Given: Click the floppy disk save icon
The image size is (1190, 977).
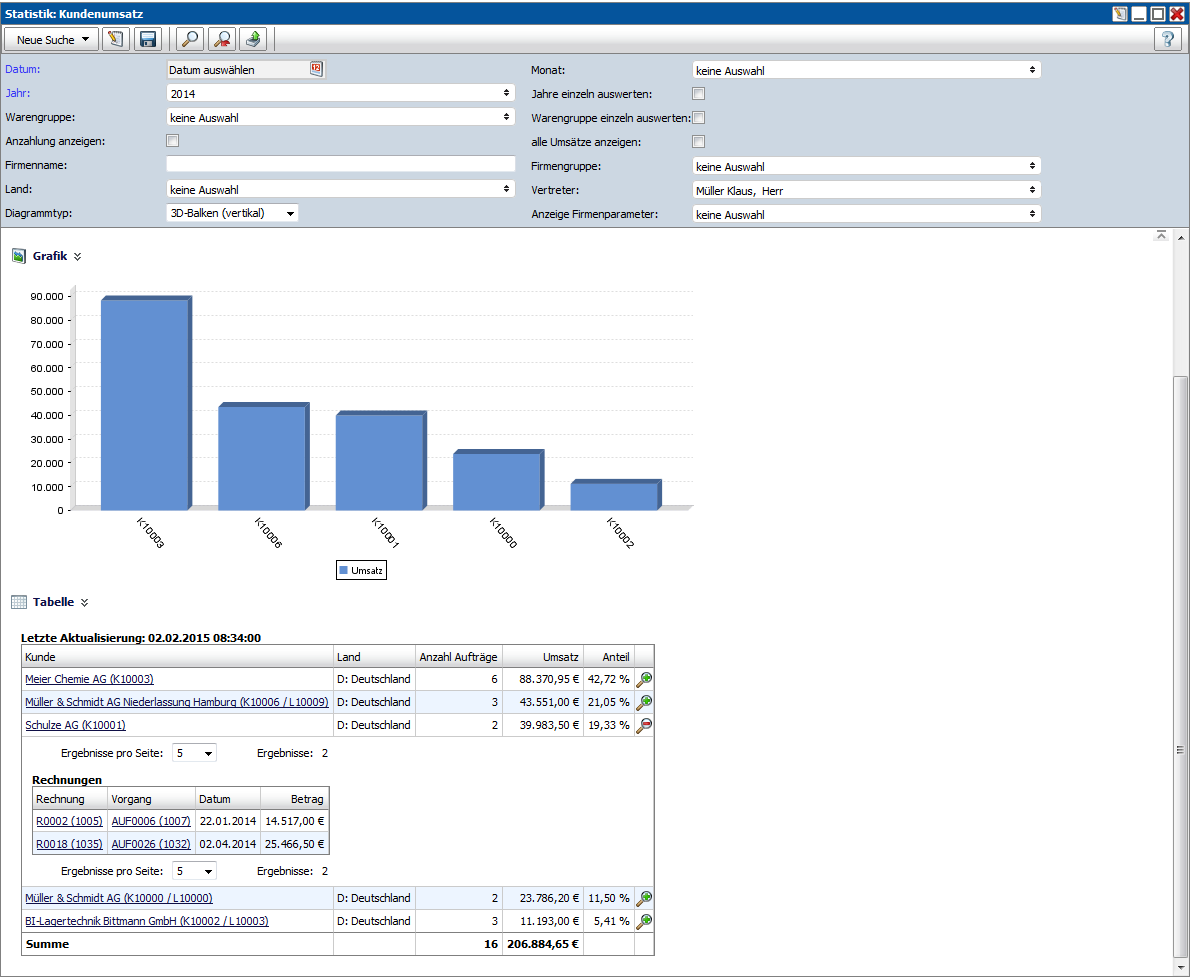Looking at the screenshot, I should 148,39.
